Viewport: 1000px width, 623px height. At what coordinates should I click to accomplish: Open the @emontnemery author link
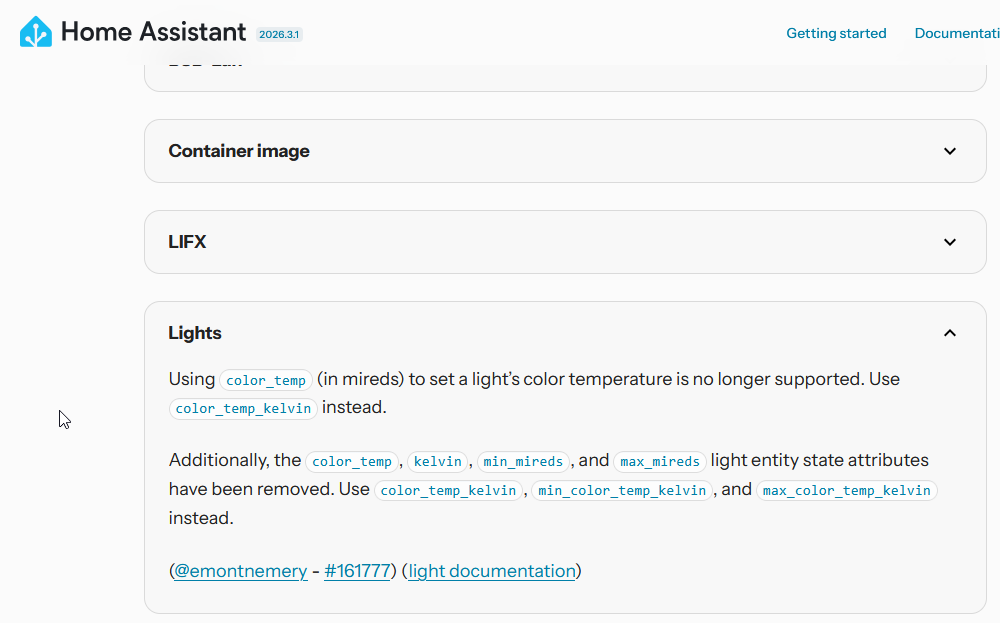(240, 571)
